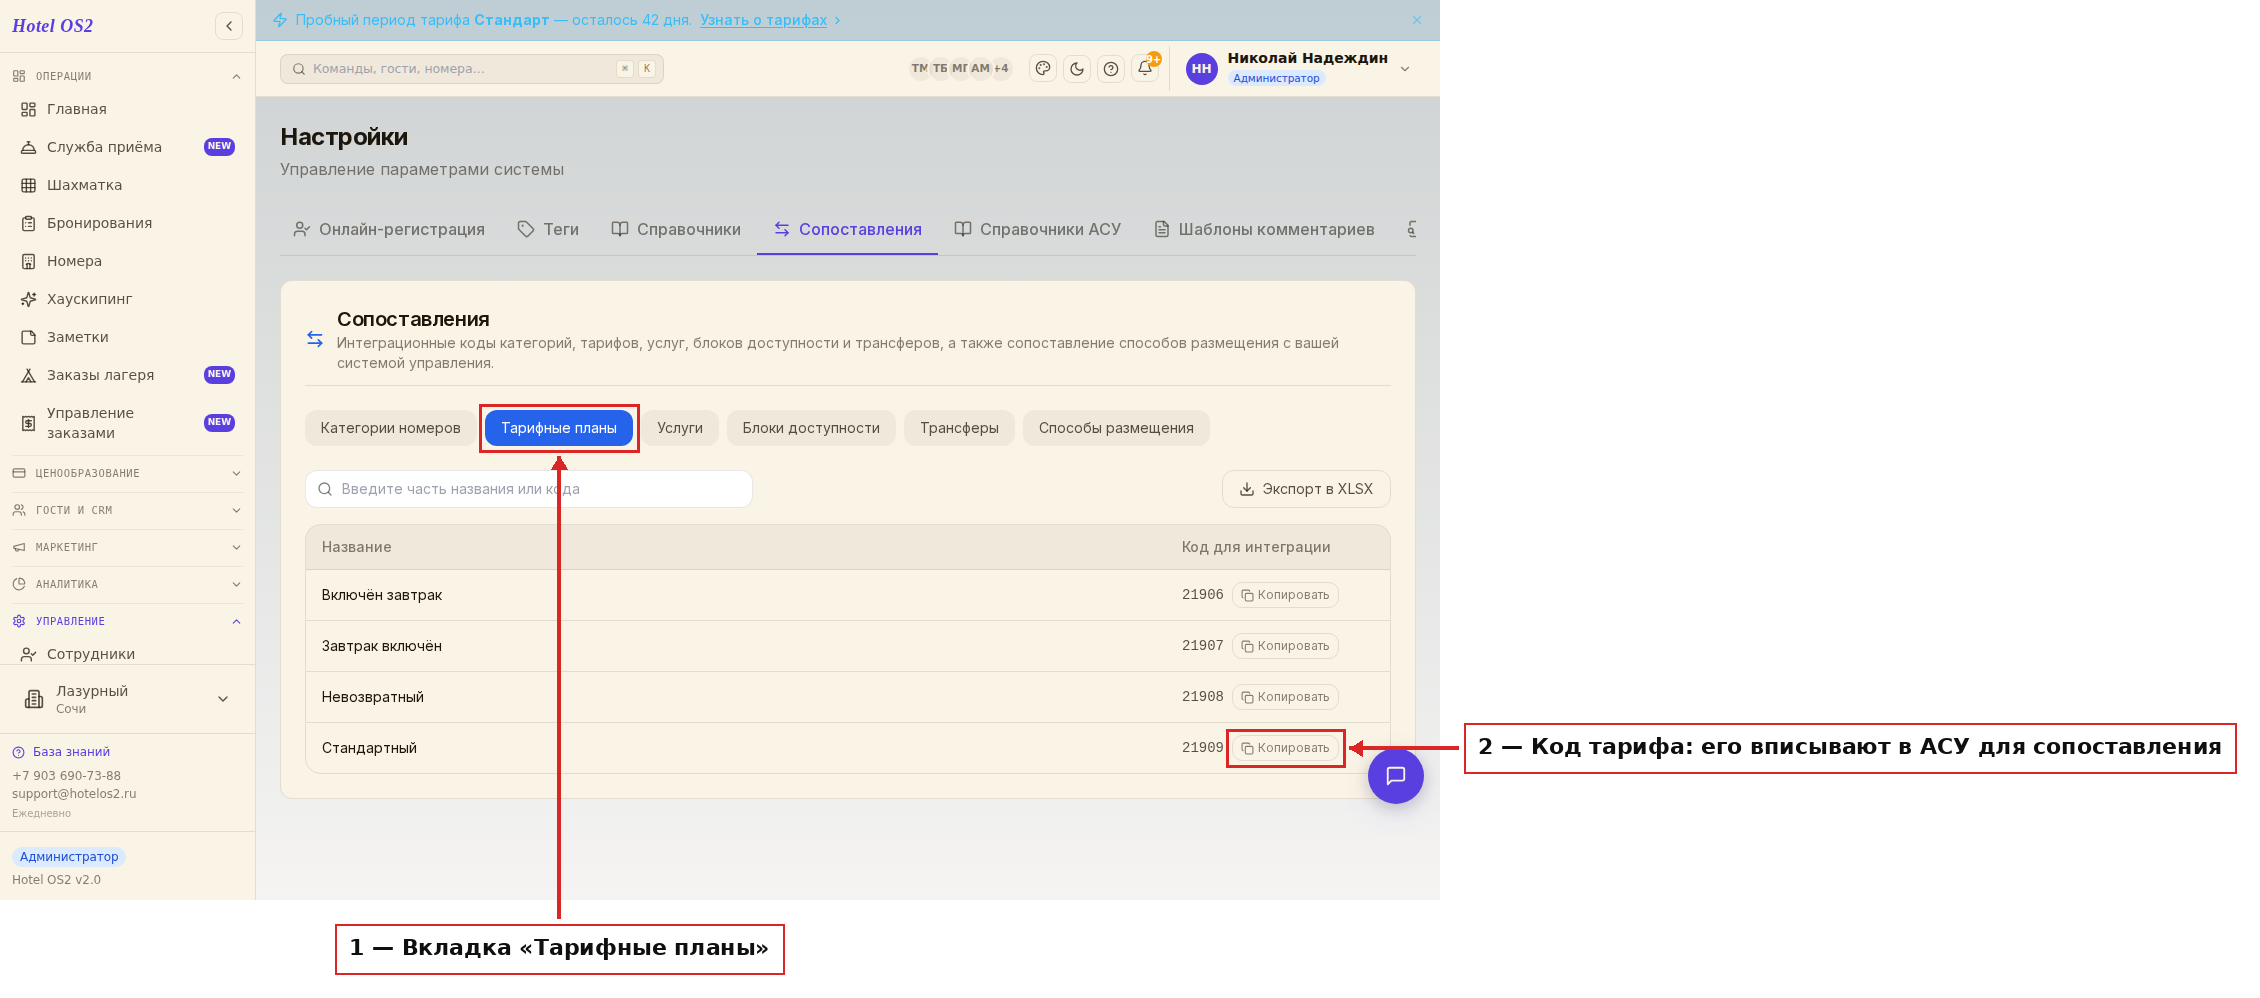Click the Администратор role badge in sidebar

69,857
